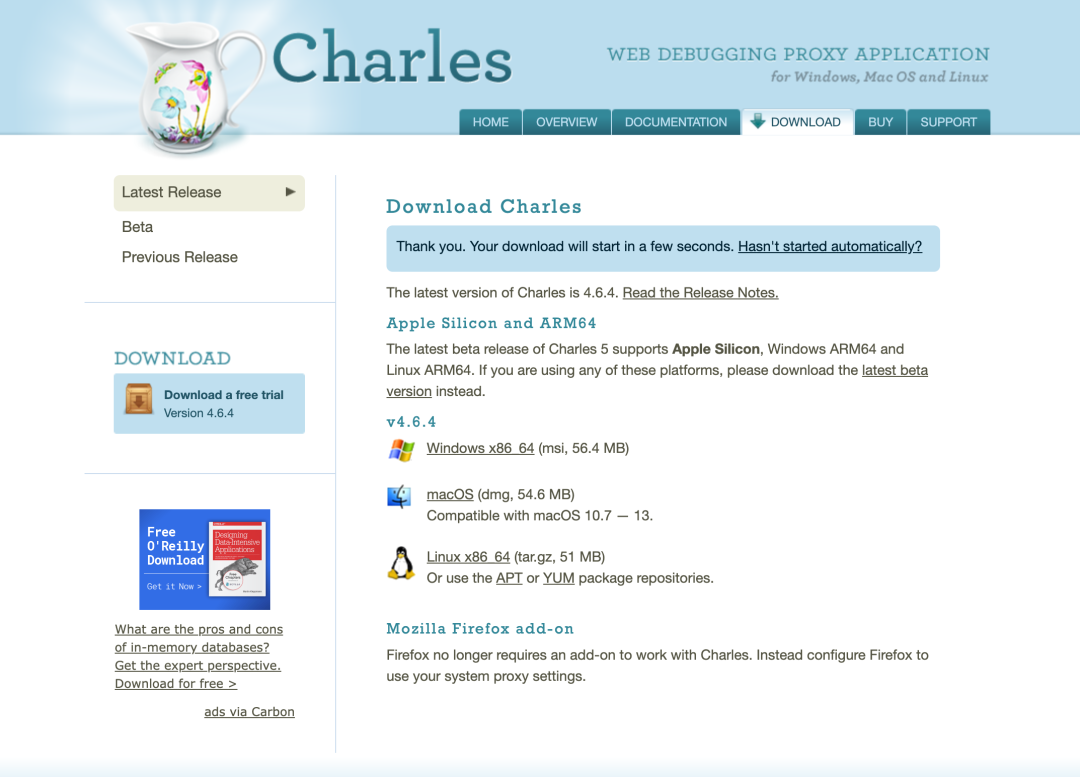Viewport: 1080px width, 777px height.
Task: Open the DOWNLOAD tab
Action: 798,122
